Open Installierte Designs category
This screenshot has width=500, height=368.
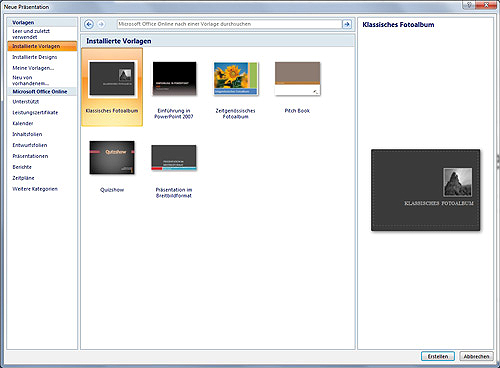click(x=35, y=57)
